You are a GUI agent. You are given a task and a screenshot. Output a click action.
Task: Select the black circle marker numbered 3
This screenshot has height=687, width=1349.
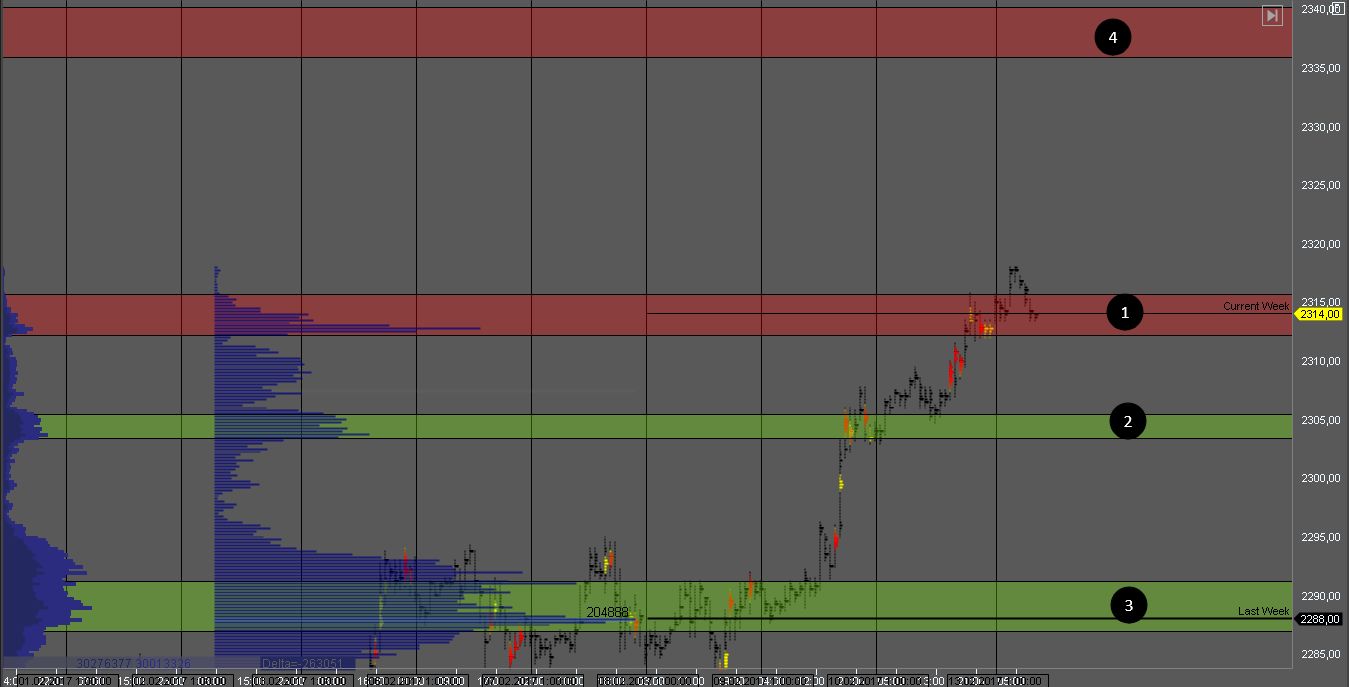tap(1129, 605)
